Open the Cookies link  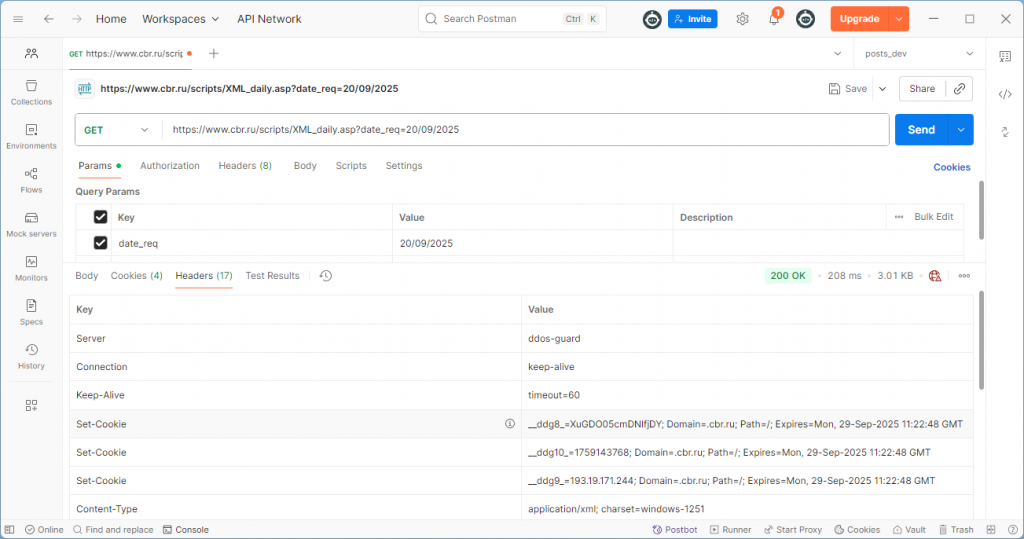[952, 167]
